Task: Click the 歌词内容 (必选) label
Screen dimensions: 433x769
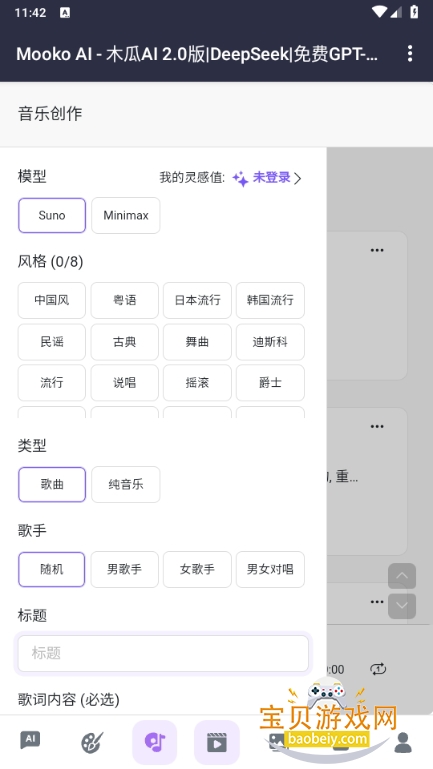Action: 69,699
